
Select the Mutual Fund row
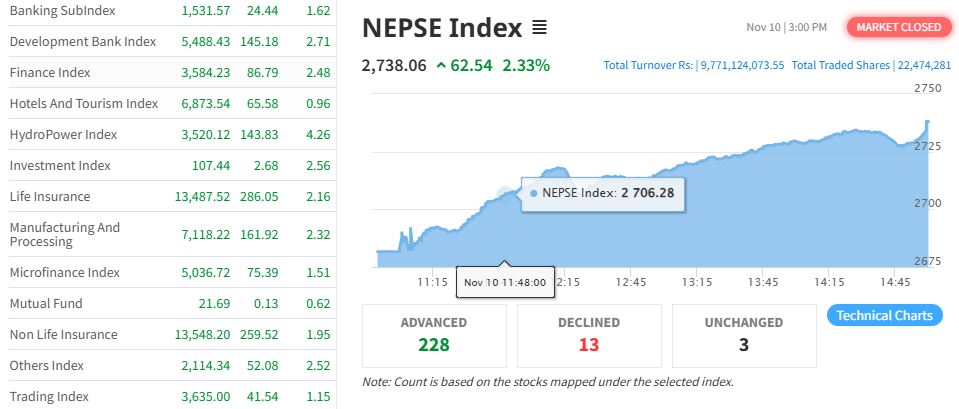tap(46, 303)
